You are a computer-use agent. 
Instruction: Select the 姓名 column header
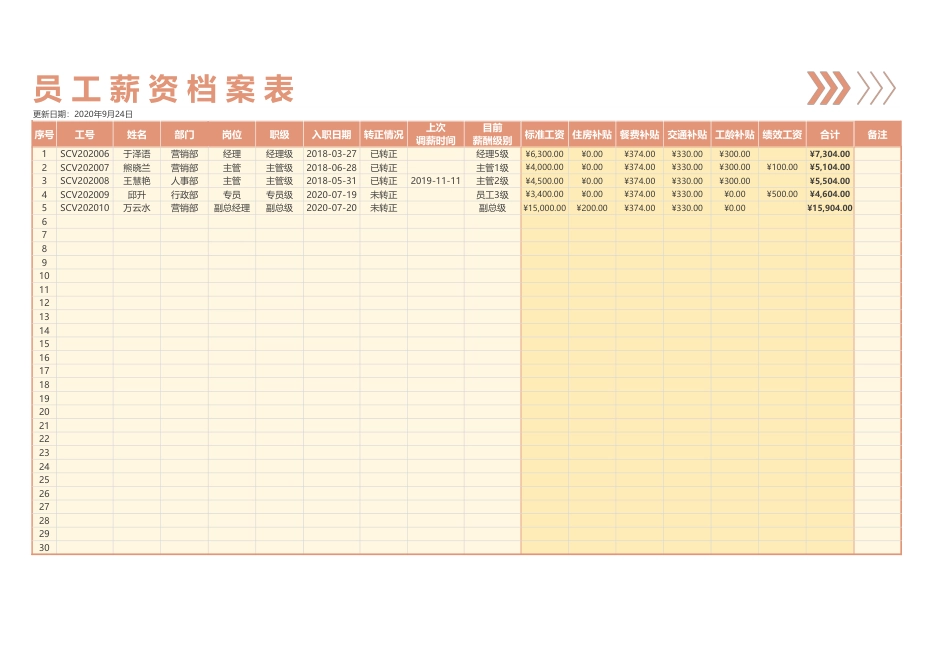[136, 134]
